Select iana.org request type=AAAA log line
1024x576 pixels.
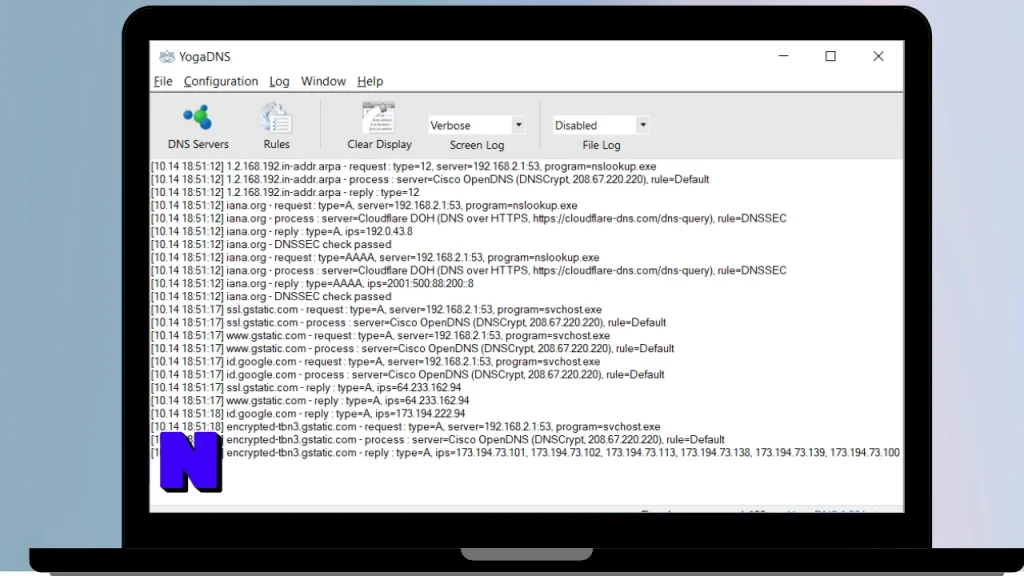click(375, 257)
